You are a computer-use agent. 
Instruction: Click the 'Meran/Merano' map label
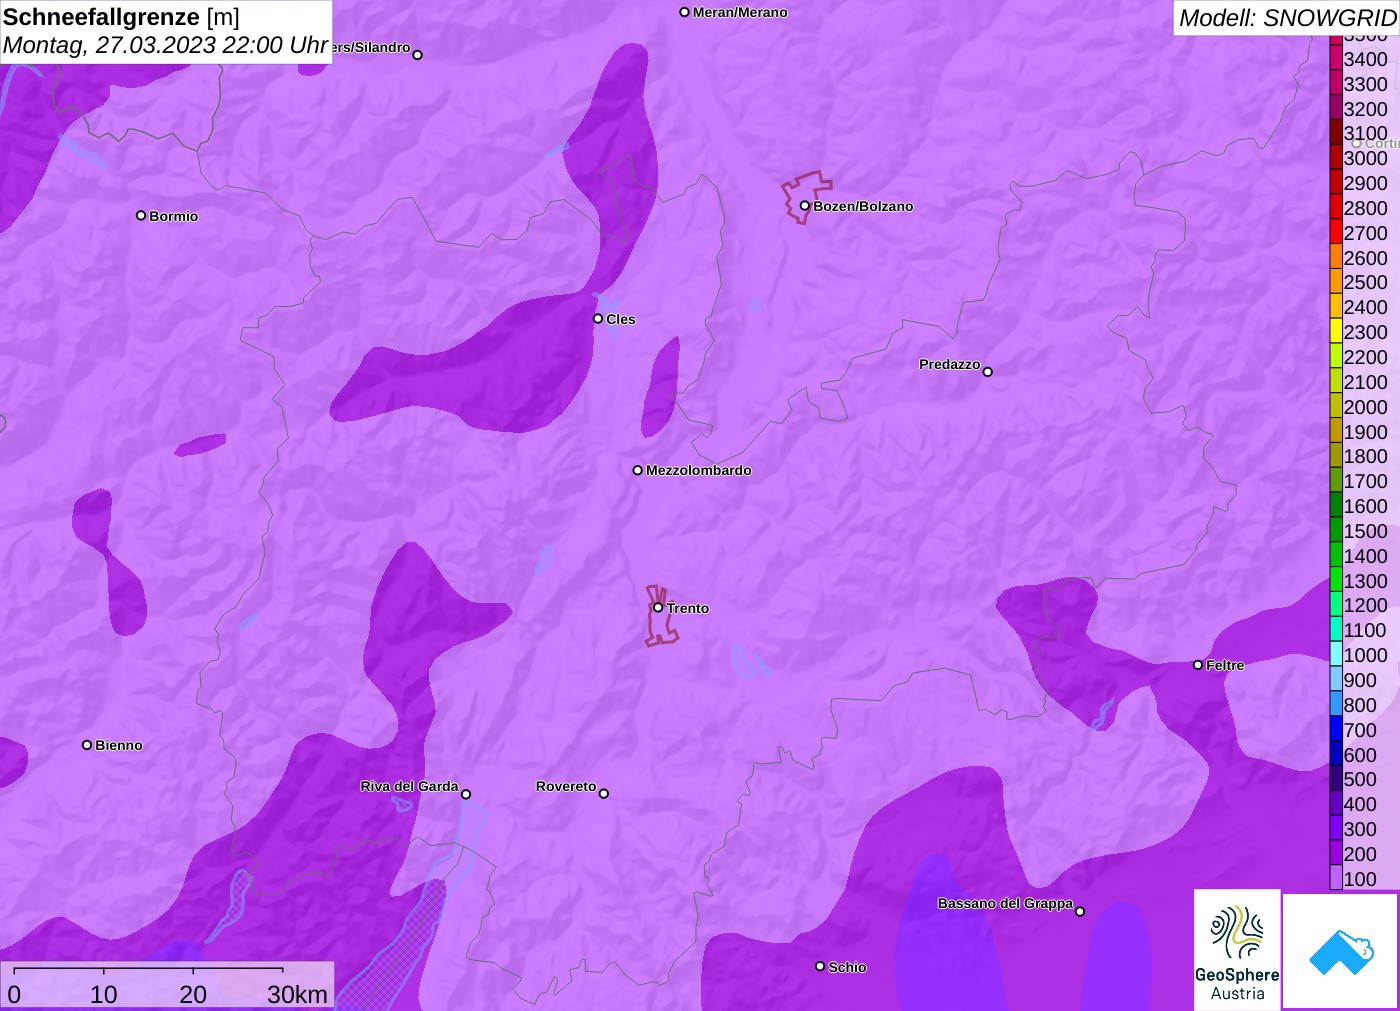coord(740,12)
